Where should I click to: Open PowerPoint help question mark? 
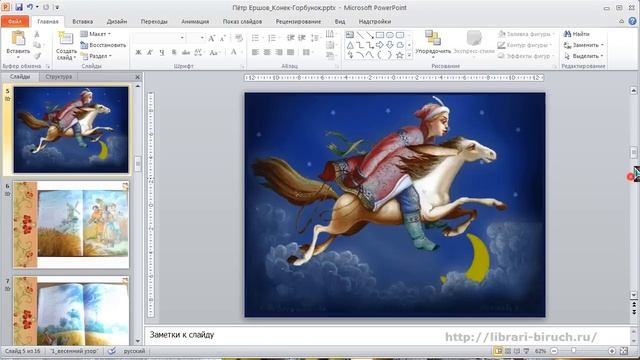(632, 21)
